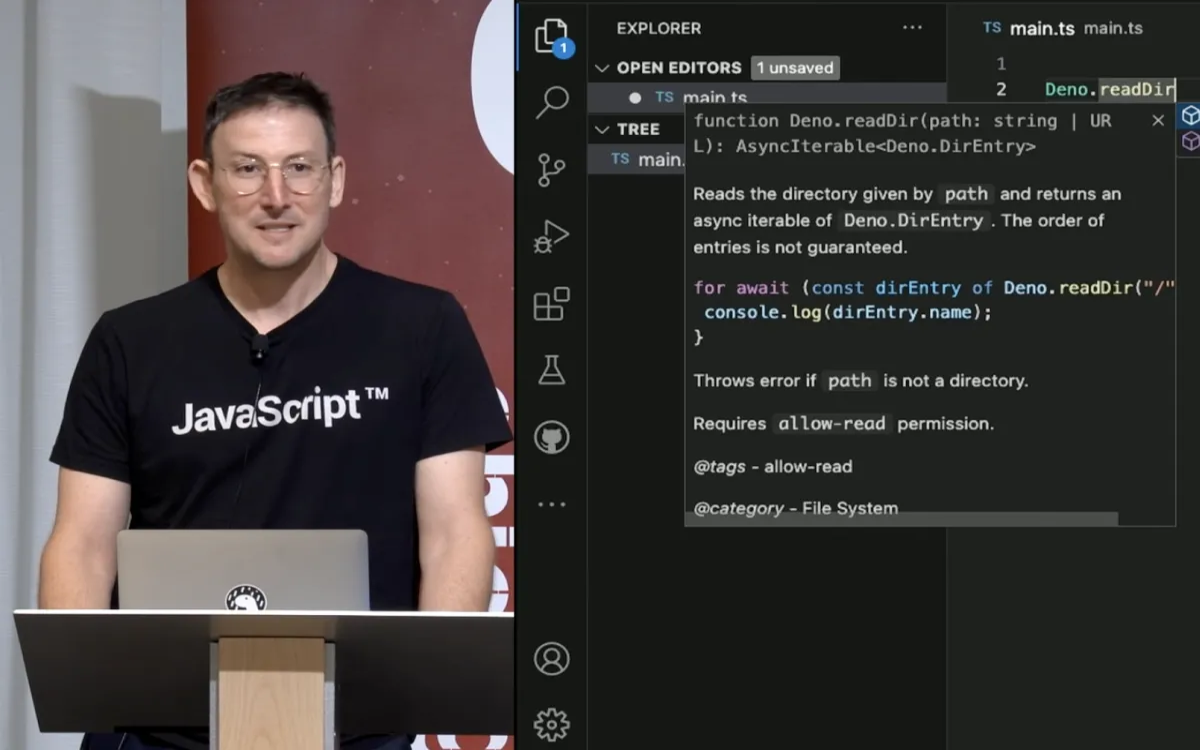Open the Accounts menu
Image resolution: width=1200 pixels, height=750 pixels.
pyautogui.click(x=551, y=658)
